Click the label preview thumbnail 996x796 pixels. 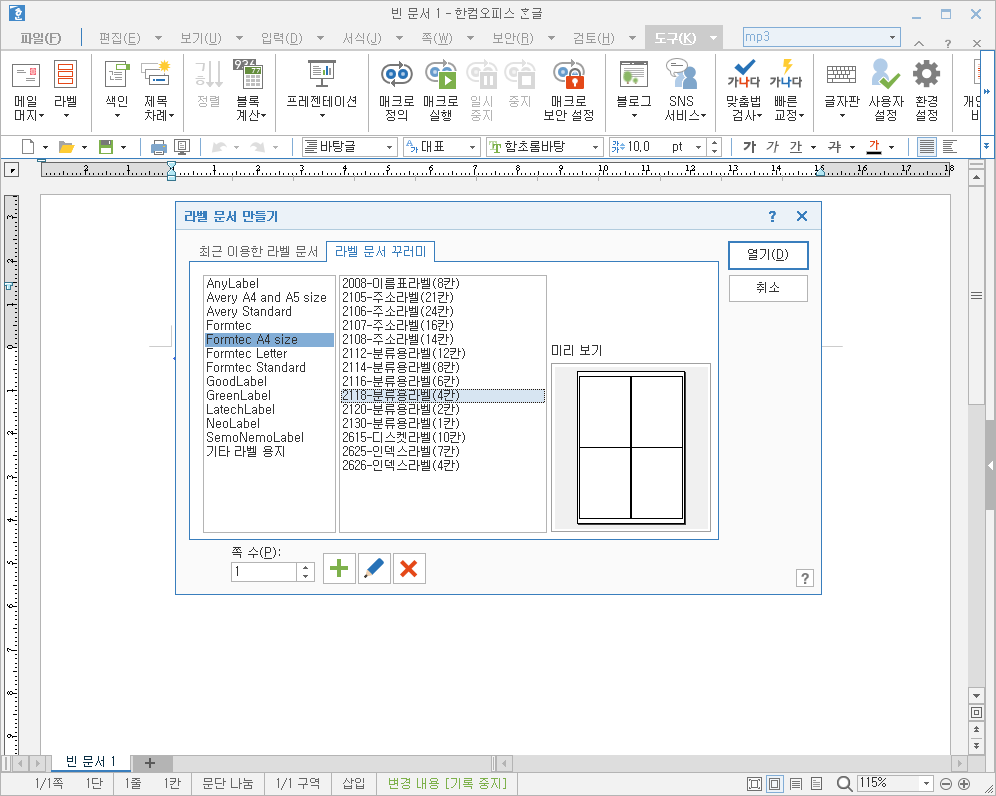[631, 448]
